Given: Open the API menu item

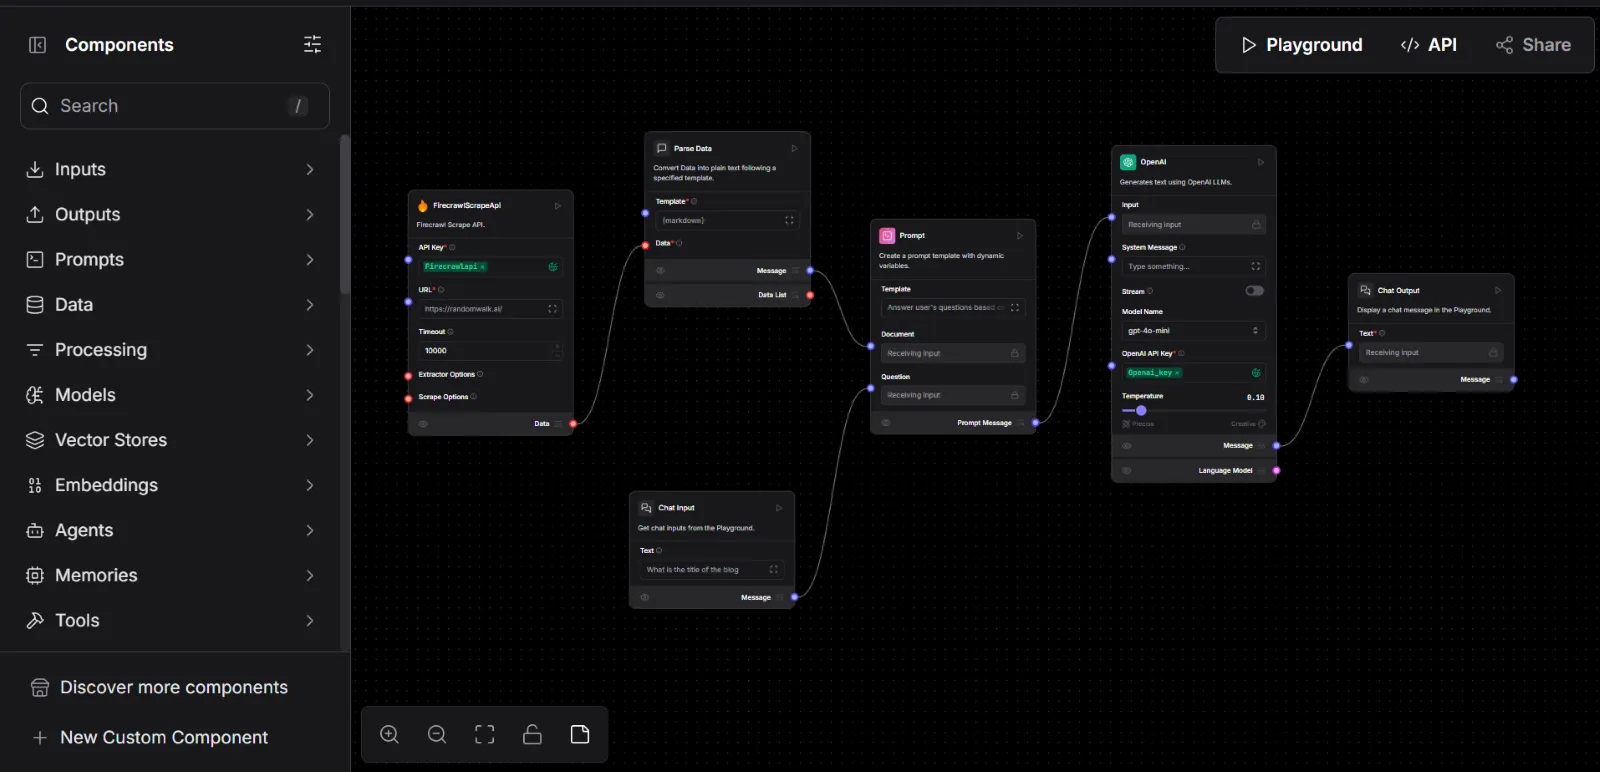Looking at the screenshot, I should tap(1428, 45).
